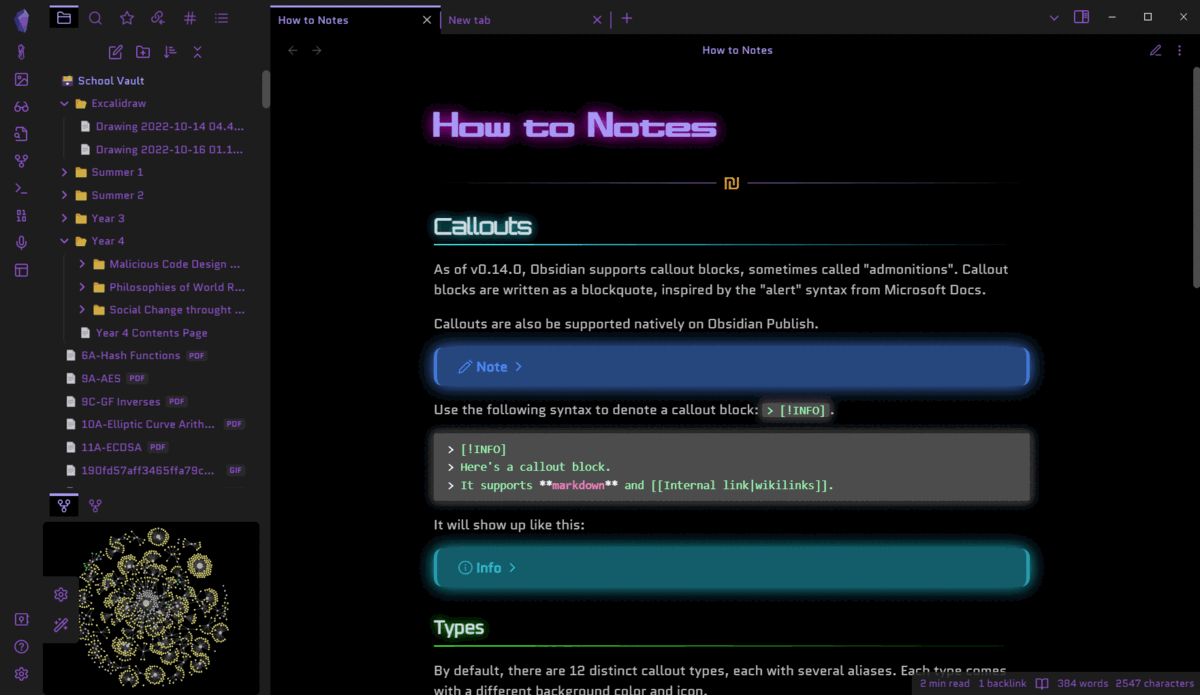
Task: Close the New tab tab
Action: (x=598, y=20)
